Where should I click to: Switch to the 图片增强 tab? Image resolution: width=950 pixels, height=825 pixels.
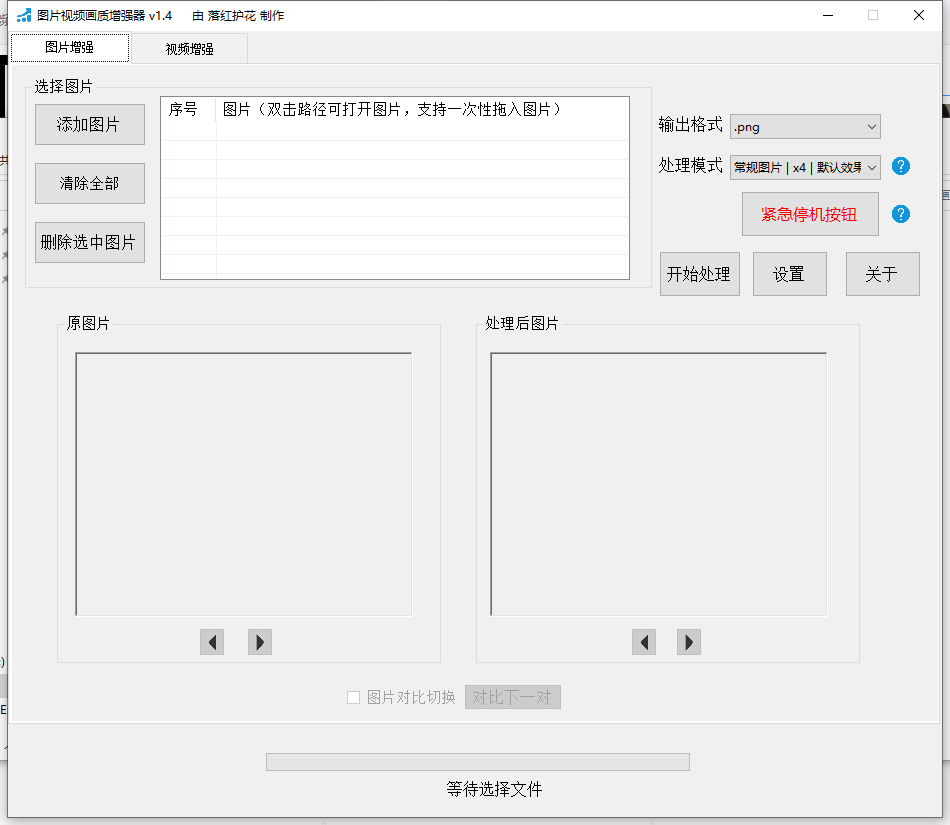point(70,48)
